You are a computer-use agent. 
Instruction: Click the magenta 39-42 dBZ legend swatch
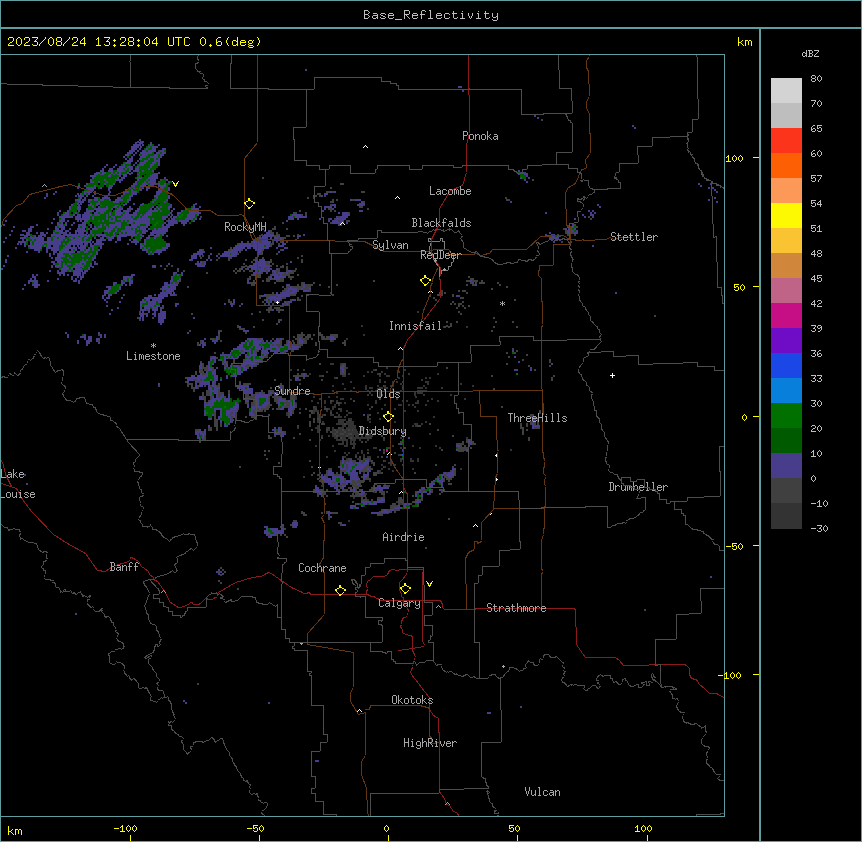pyautogui.click(x=786, y=315)
